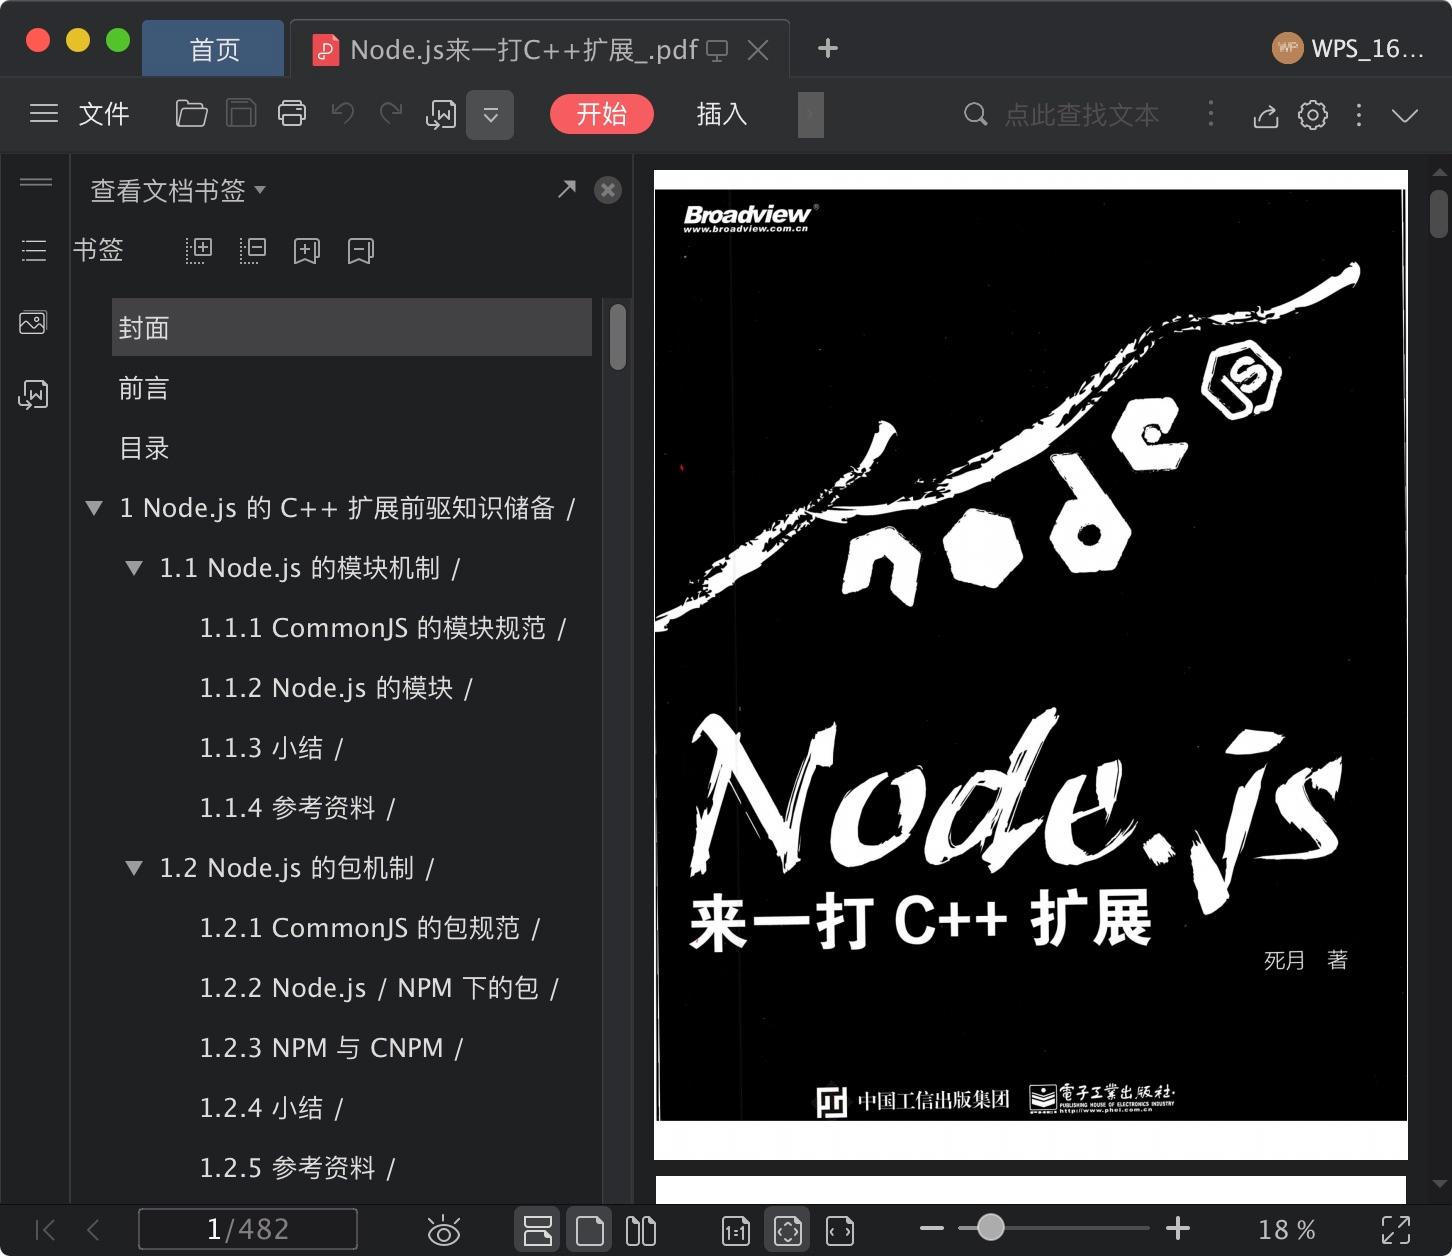Click the undo arrow icon
The width and height of the screenshot is (1452, 1256).
click(x=343, y=114)
